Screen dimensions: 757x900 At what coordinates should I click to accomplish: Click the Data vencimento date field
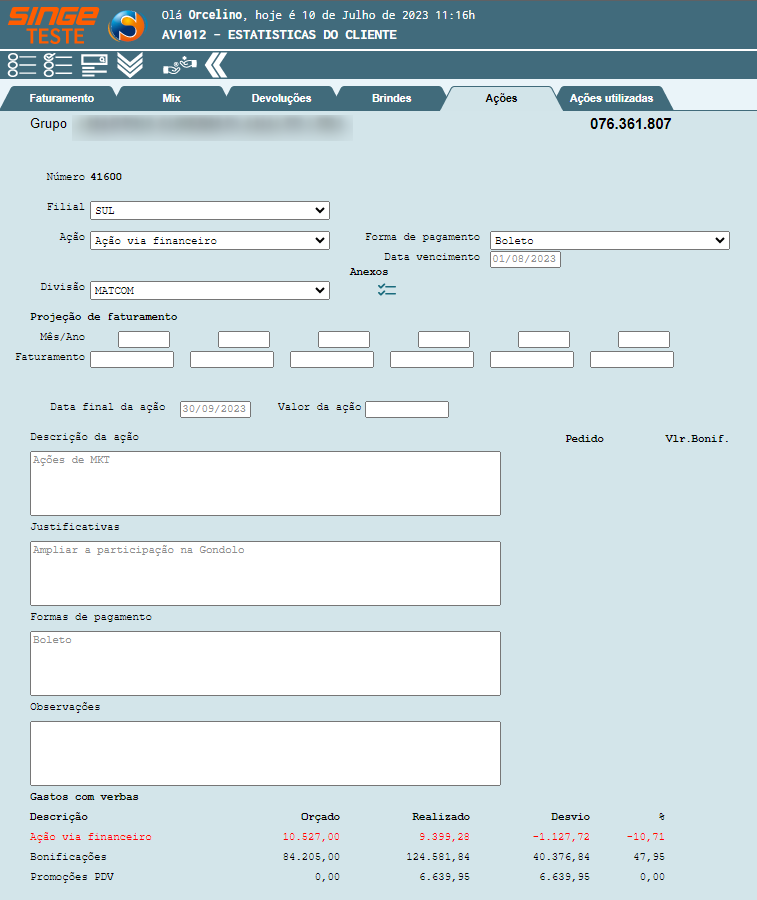click(x=525, y=259)
